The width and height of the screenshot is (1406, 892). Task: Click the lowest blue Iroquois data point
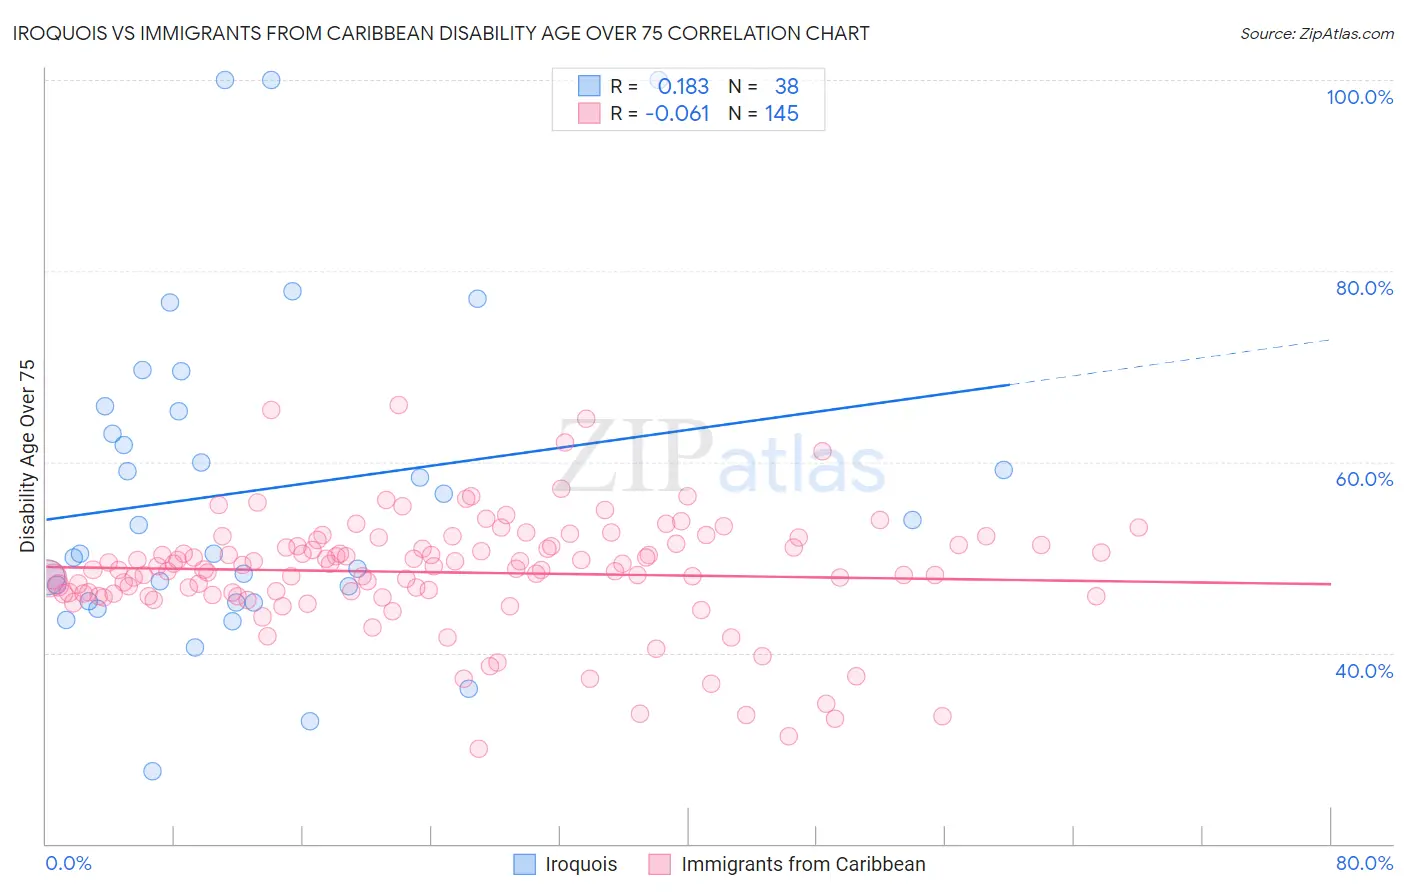click(x=152, y=771)
